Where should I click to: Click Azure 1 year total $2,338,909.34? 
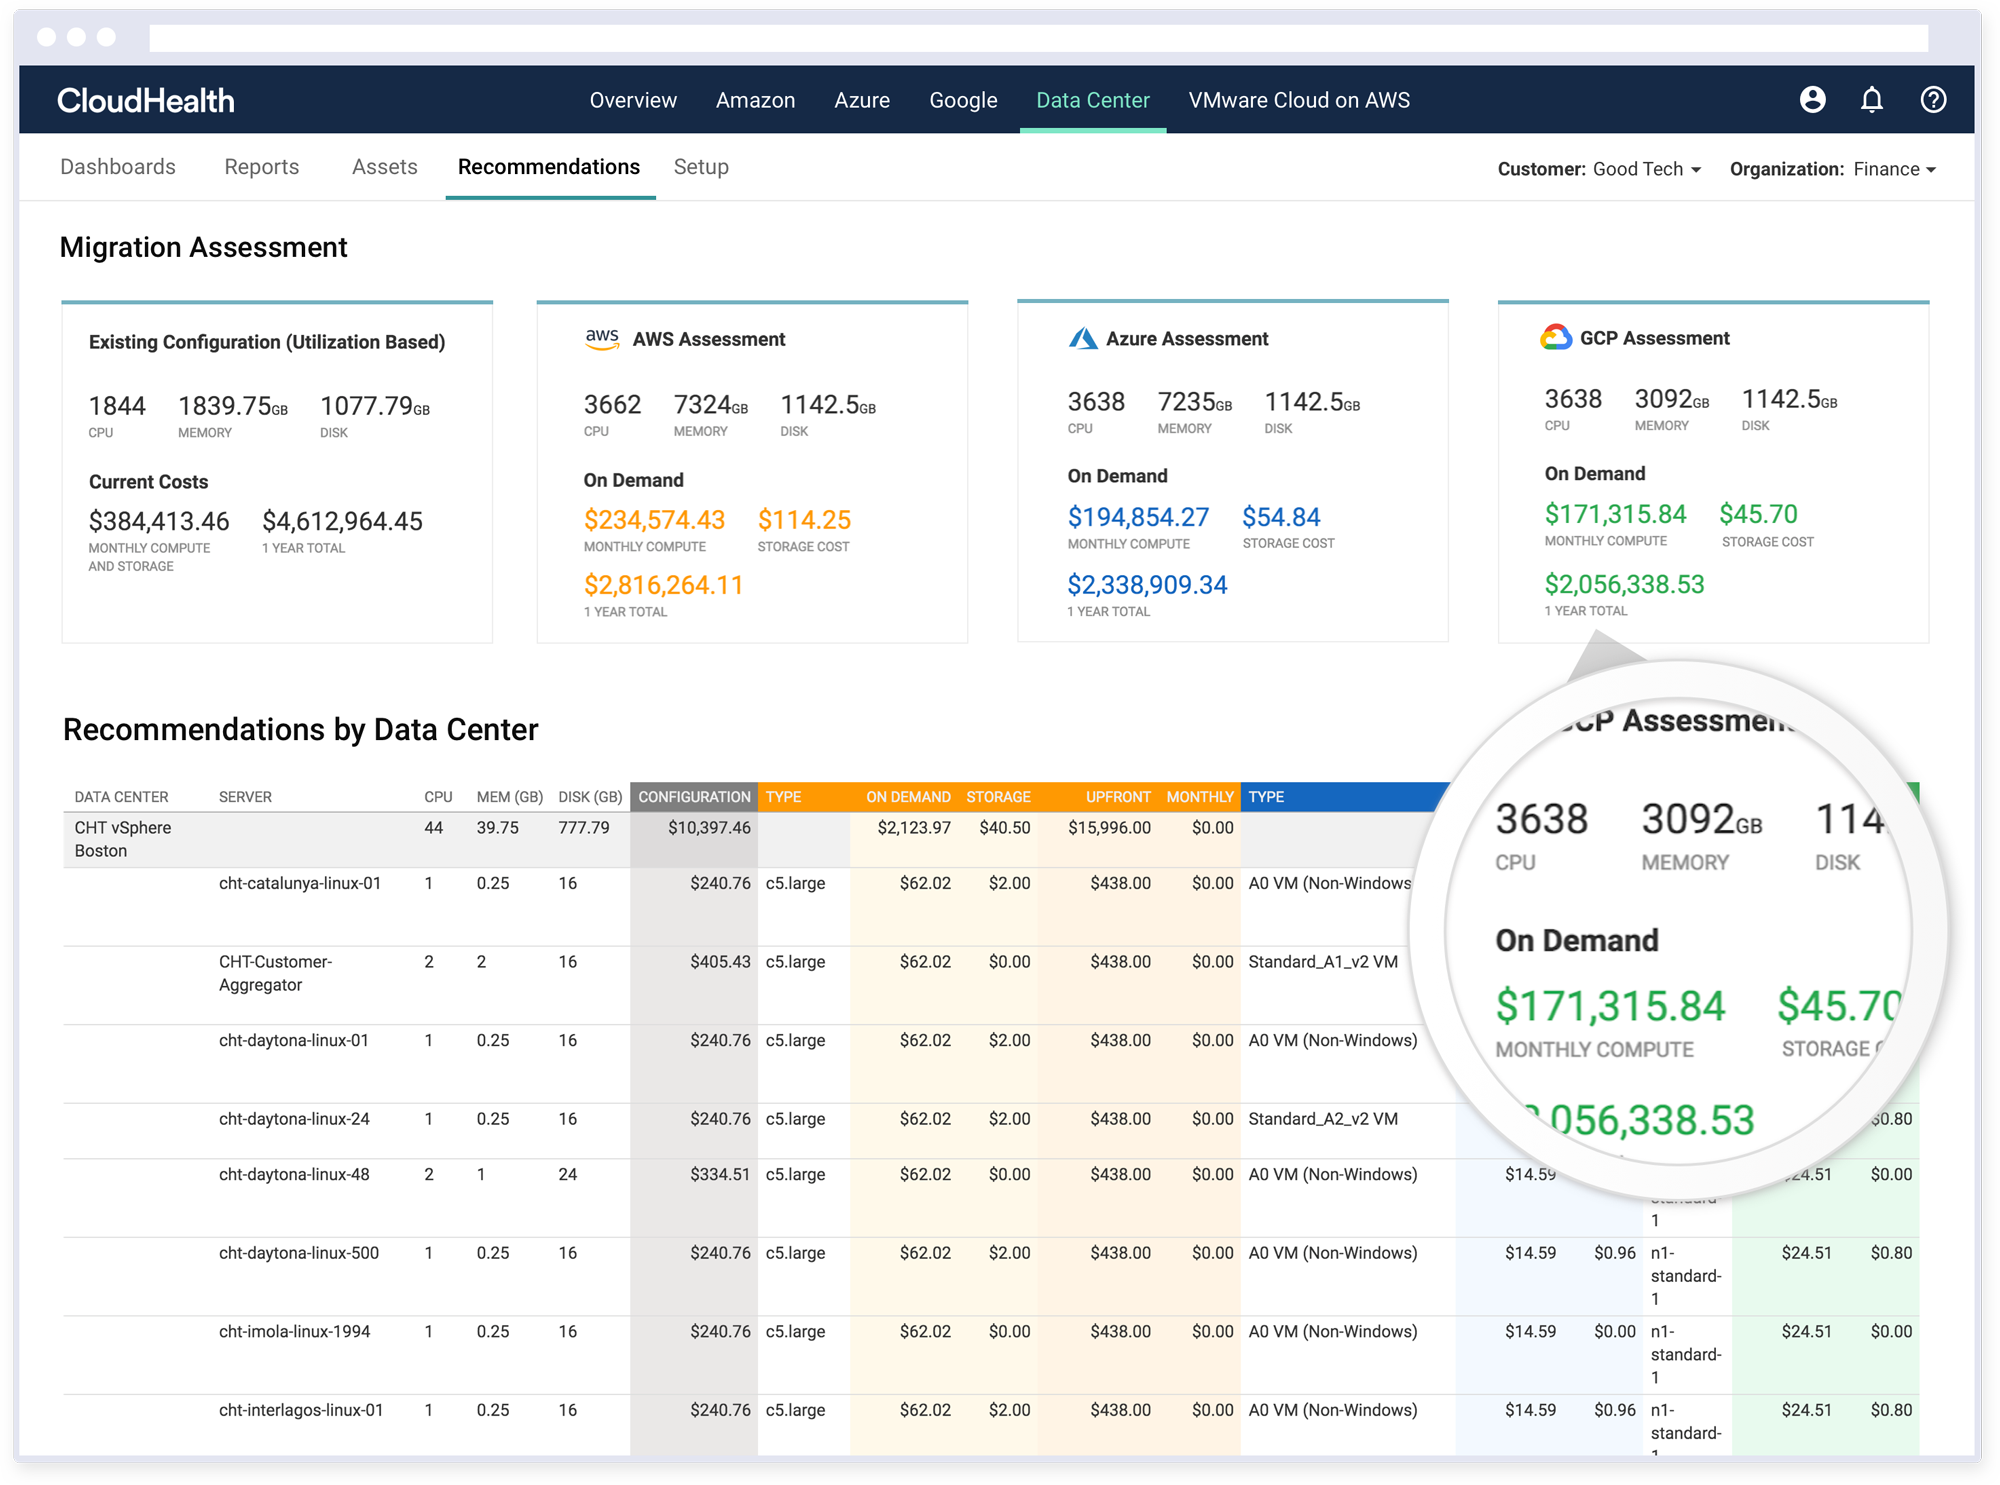1147,585
